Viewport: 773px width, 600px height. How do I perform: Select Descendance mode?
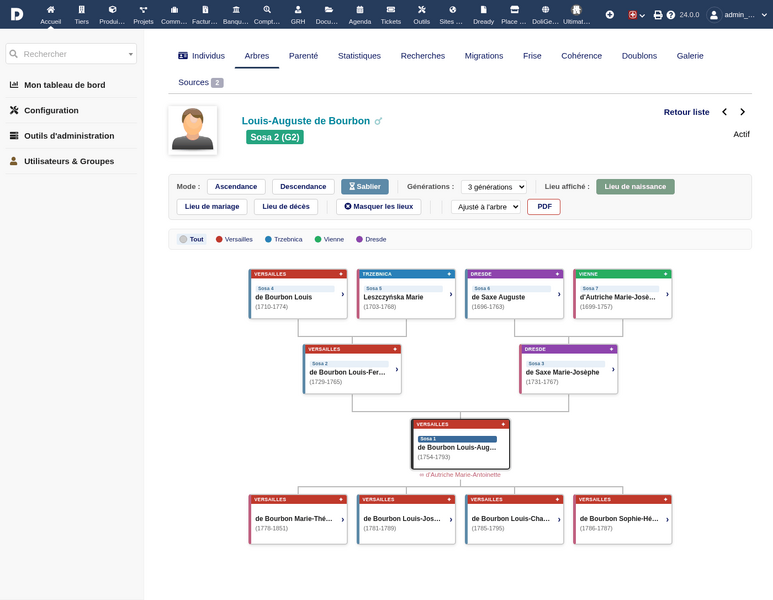[303, 186]
